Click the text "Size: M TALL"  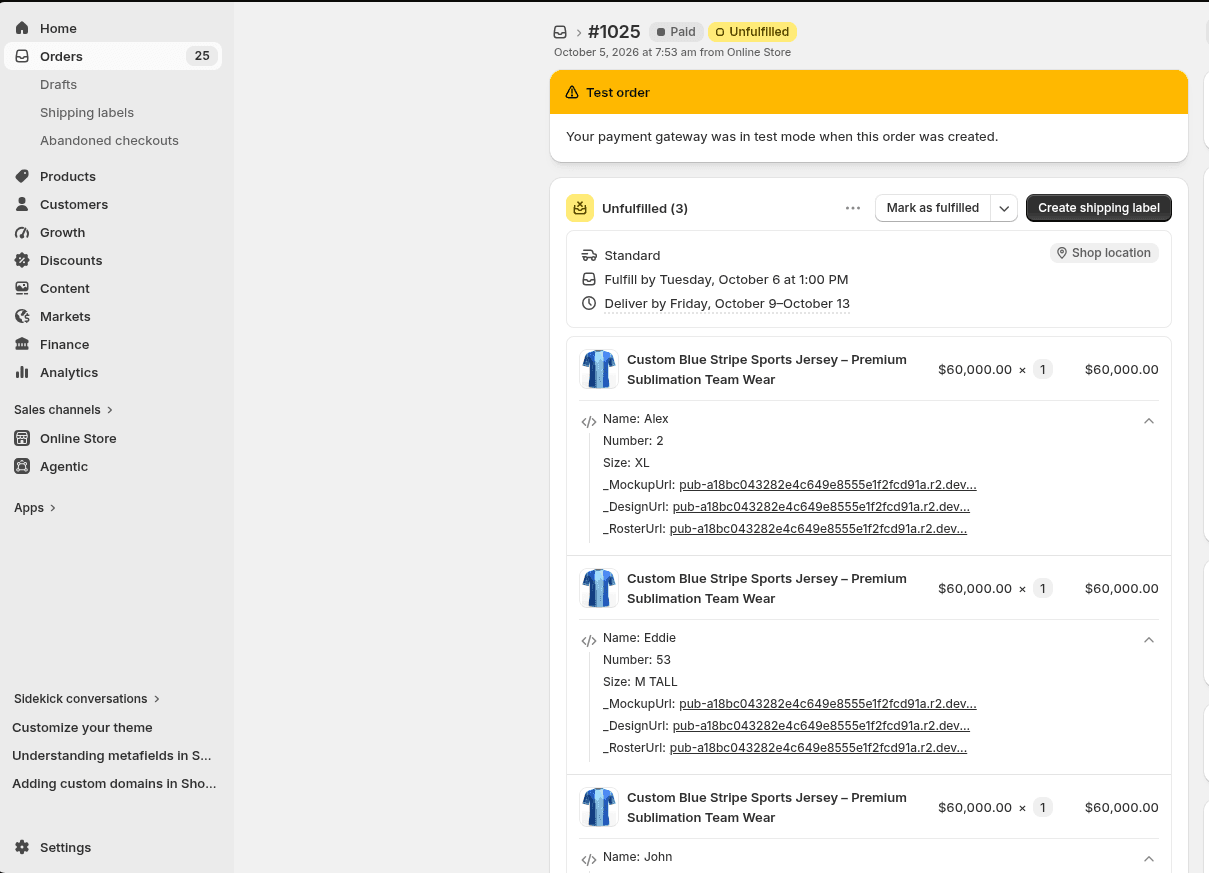click(x=640, y=682)
